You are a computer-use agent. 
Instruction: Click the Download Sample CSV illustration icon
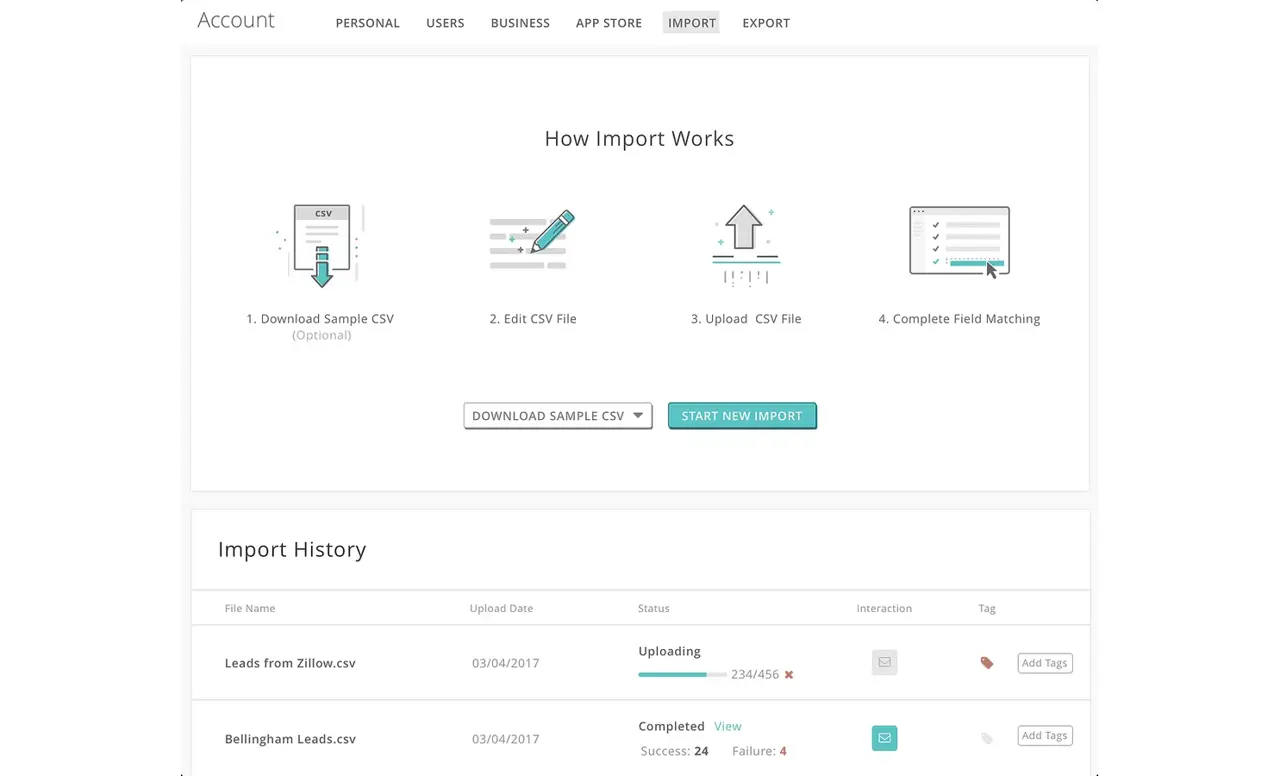click(x=321, y=246)
